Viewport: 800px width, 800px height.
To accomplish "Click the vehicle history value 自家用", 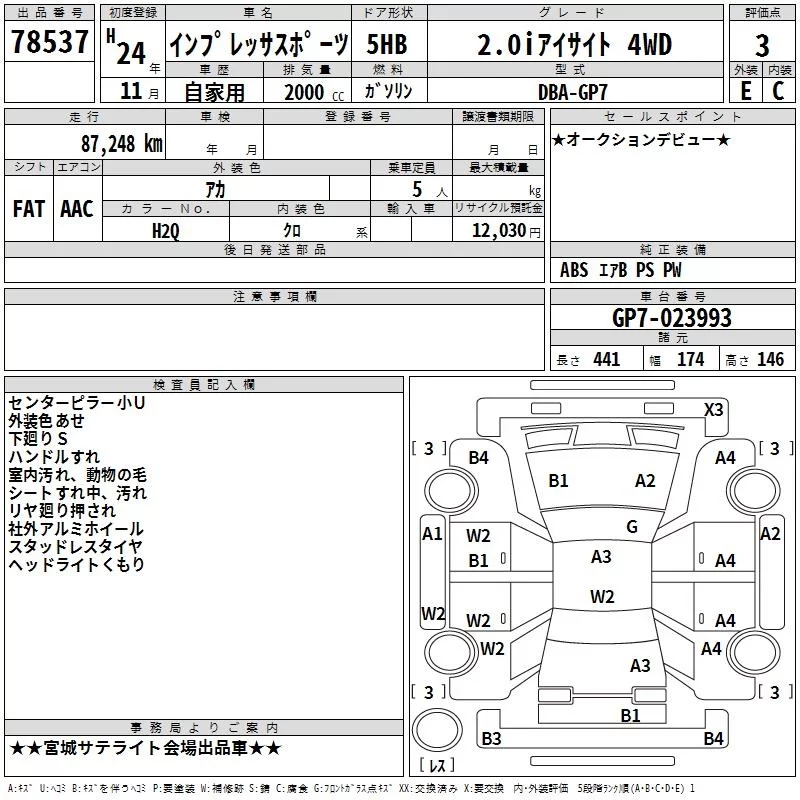I will pyautogui.click(x=214, y=92).
